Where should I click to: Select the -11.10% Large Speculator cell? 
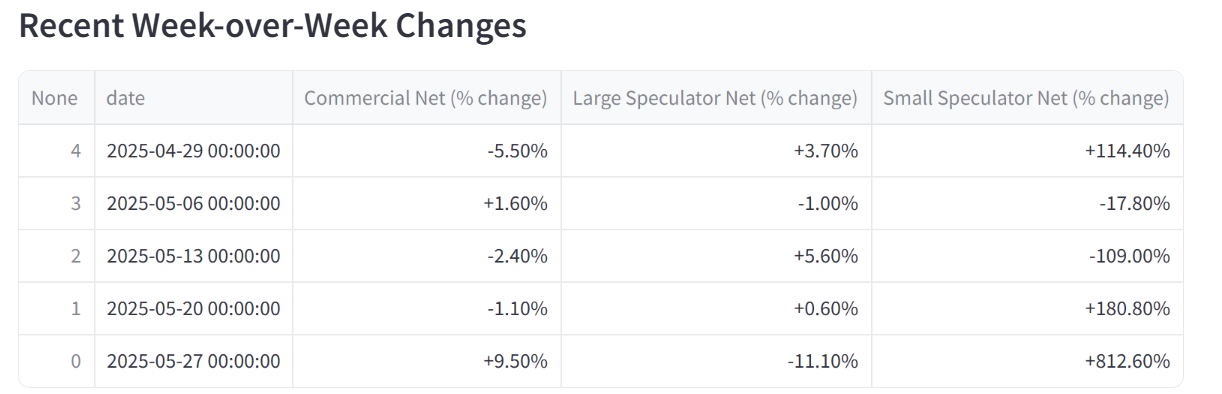coord(716,361)
